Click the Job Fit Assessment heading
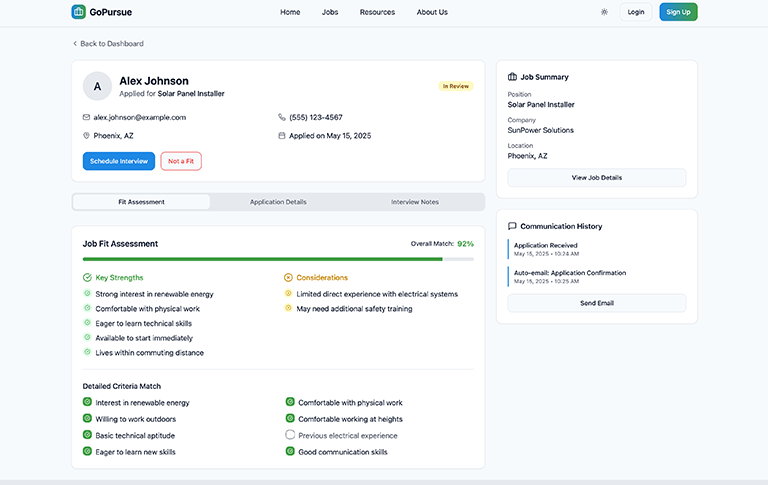 click(120, 244)
